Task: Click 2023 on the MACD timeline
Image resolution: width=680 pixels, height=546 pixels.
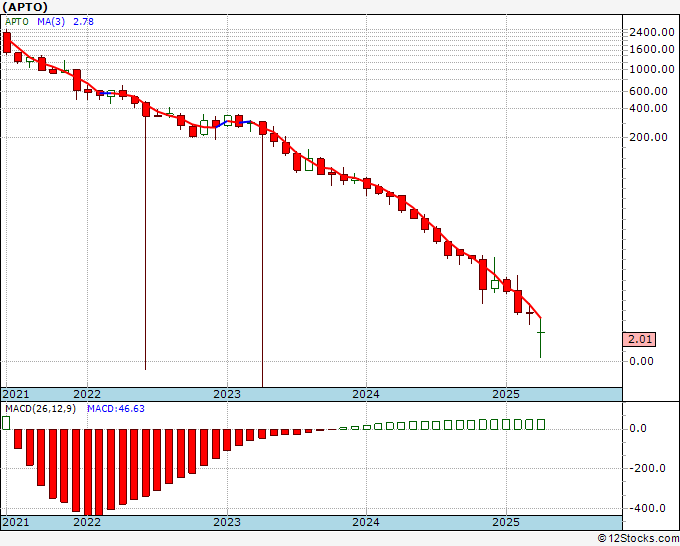Action: [x=227, y=522]
